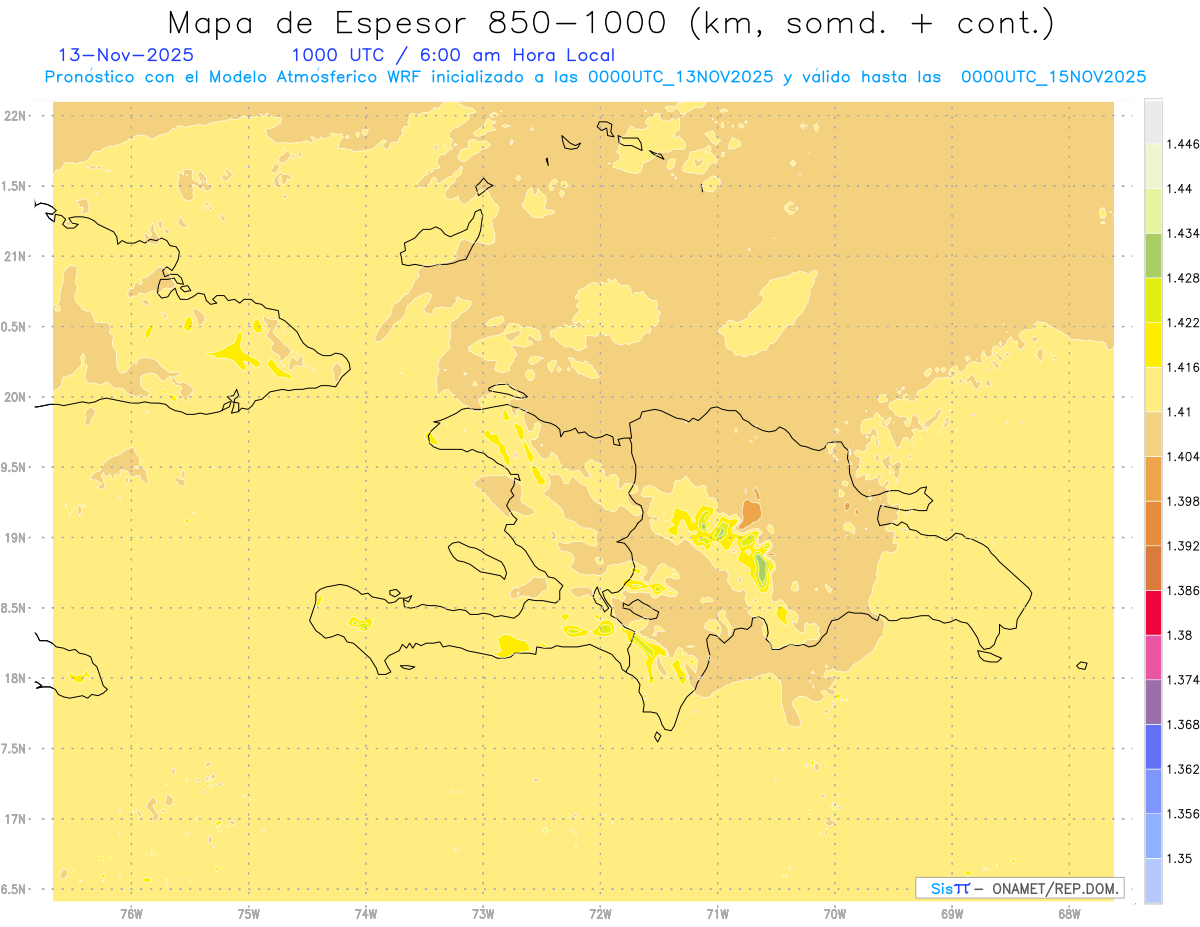Click the legend value '1.362'
The image size is (1200, 927).
click(x=1183, y=769)
